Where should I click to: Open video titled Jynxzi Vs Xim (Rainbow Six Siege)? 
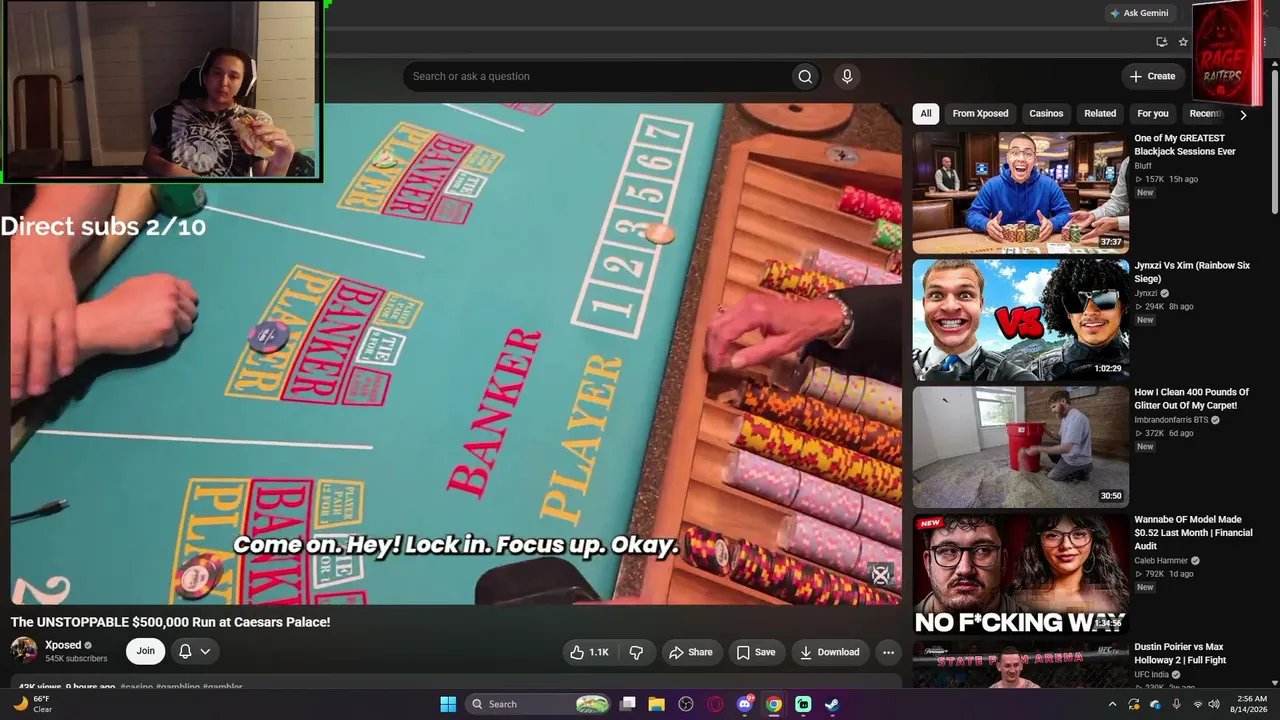pos(1192,272)
